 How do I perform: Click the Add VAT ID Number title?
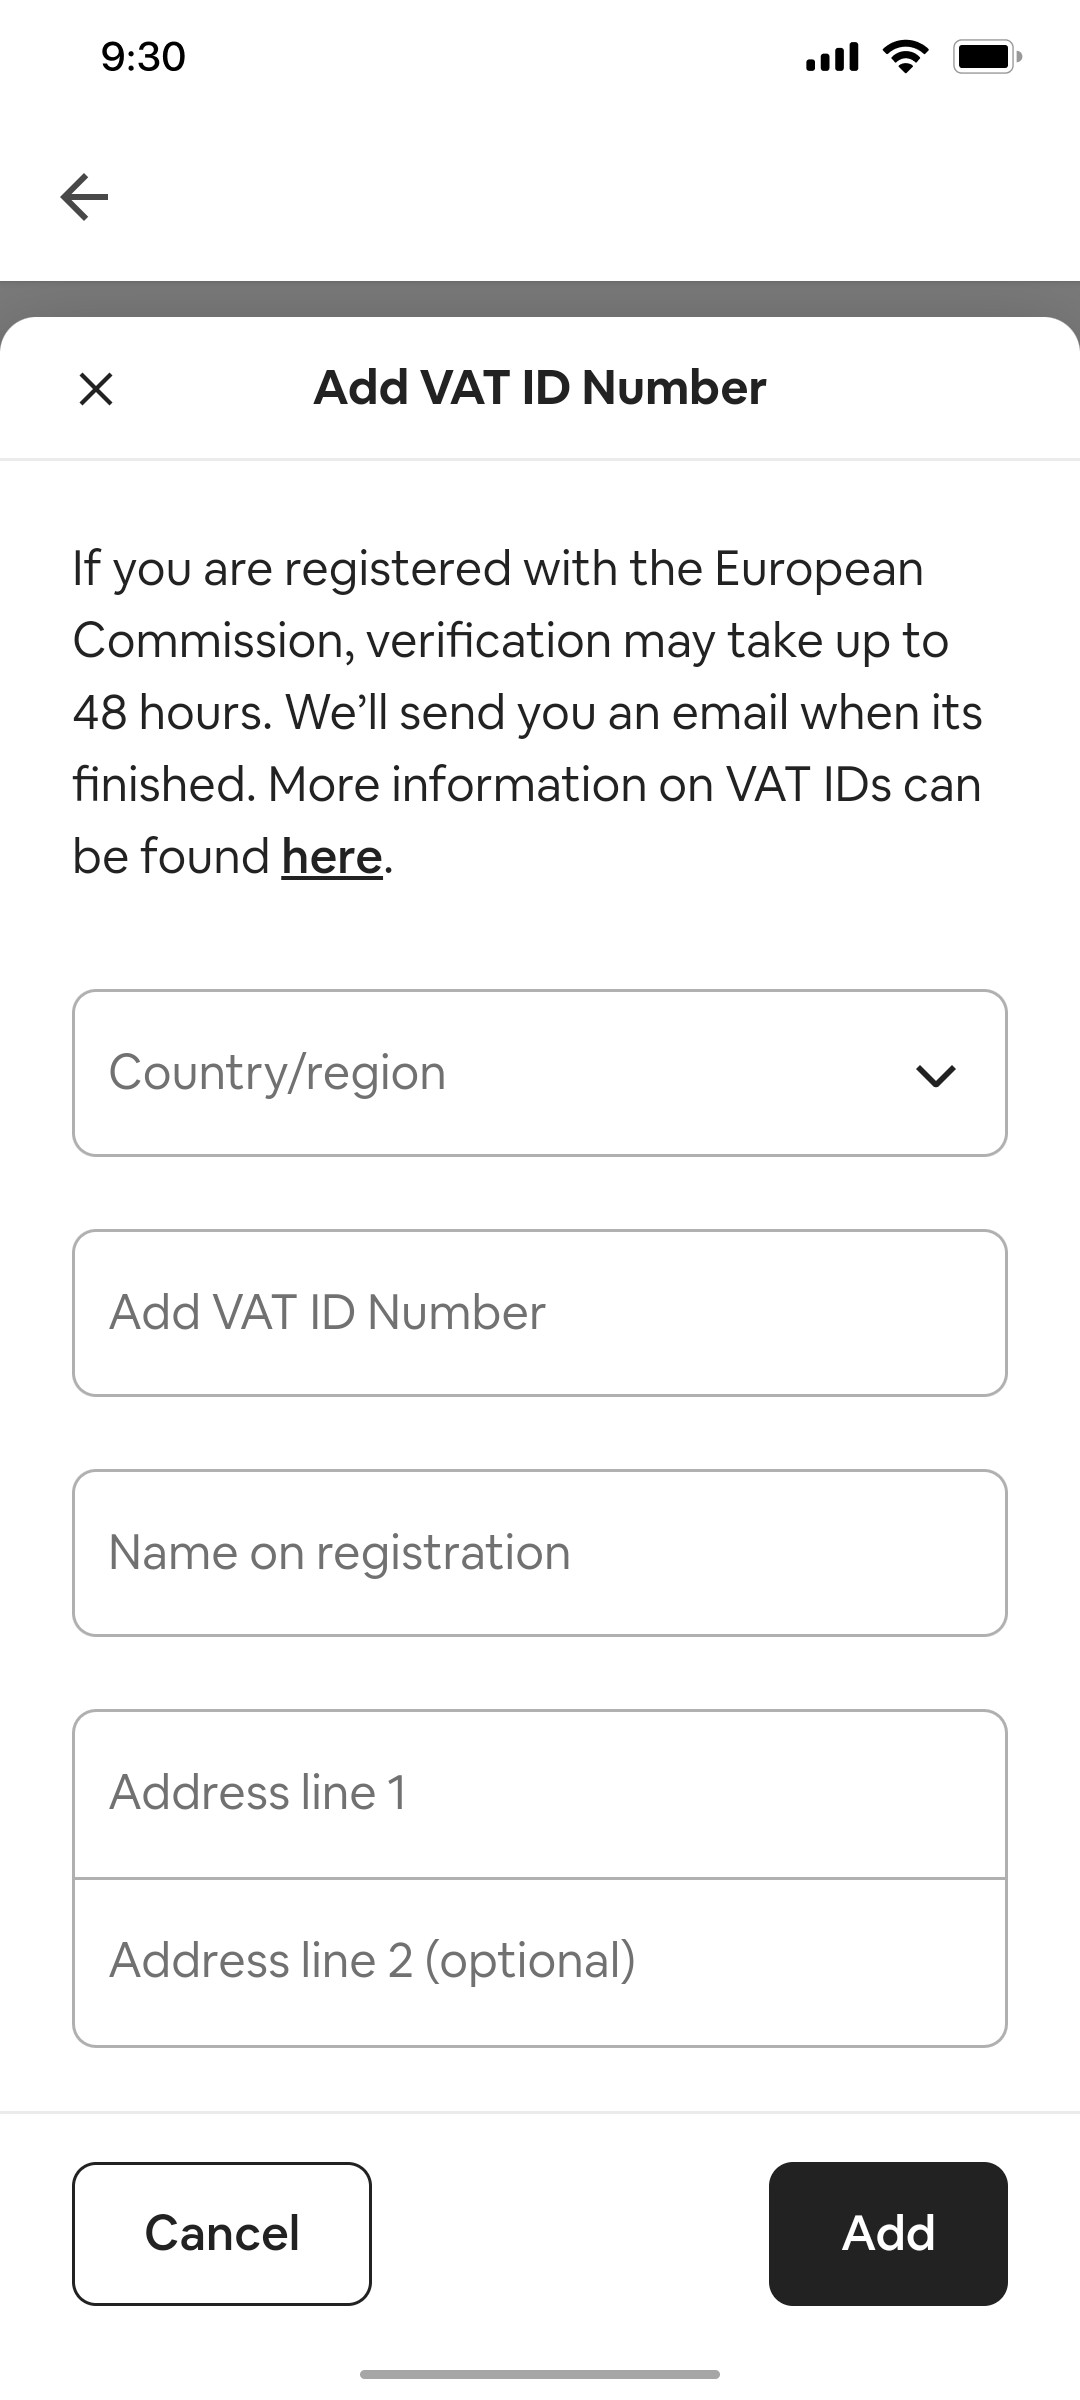point(539,387)
